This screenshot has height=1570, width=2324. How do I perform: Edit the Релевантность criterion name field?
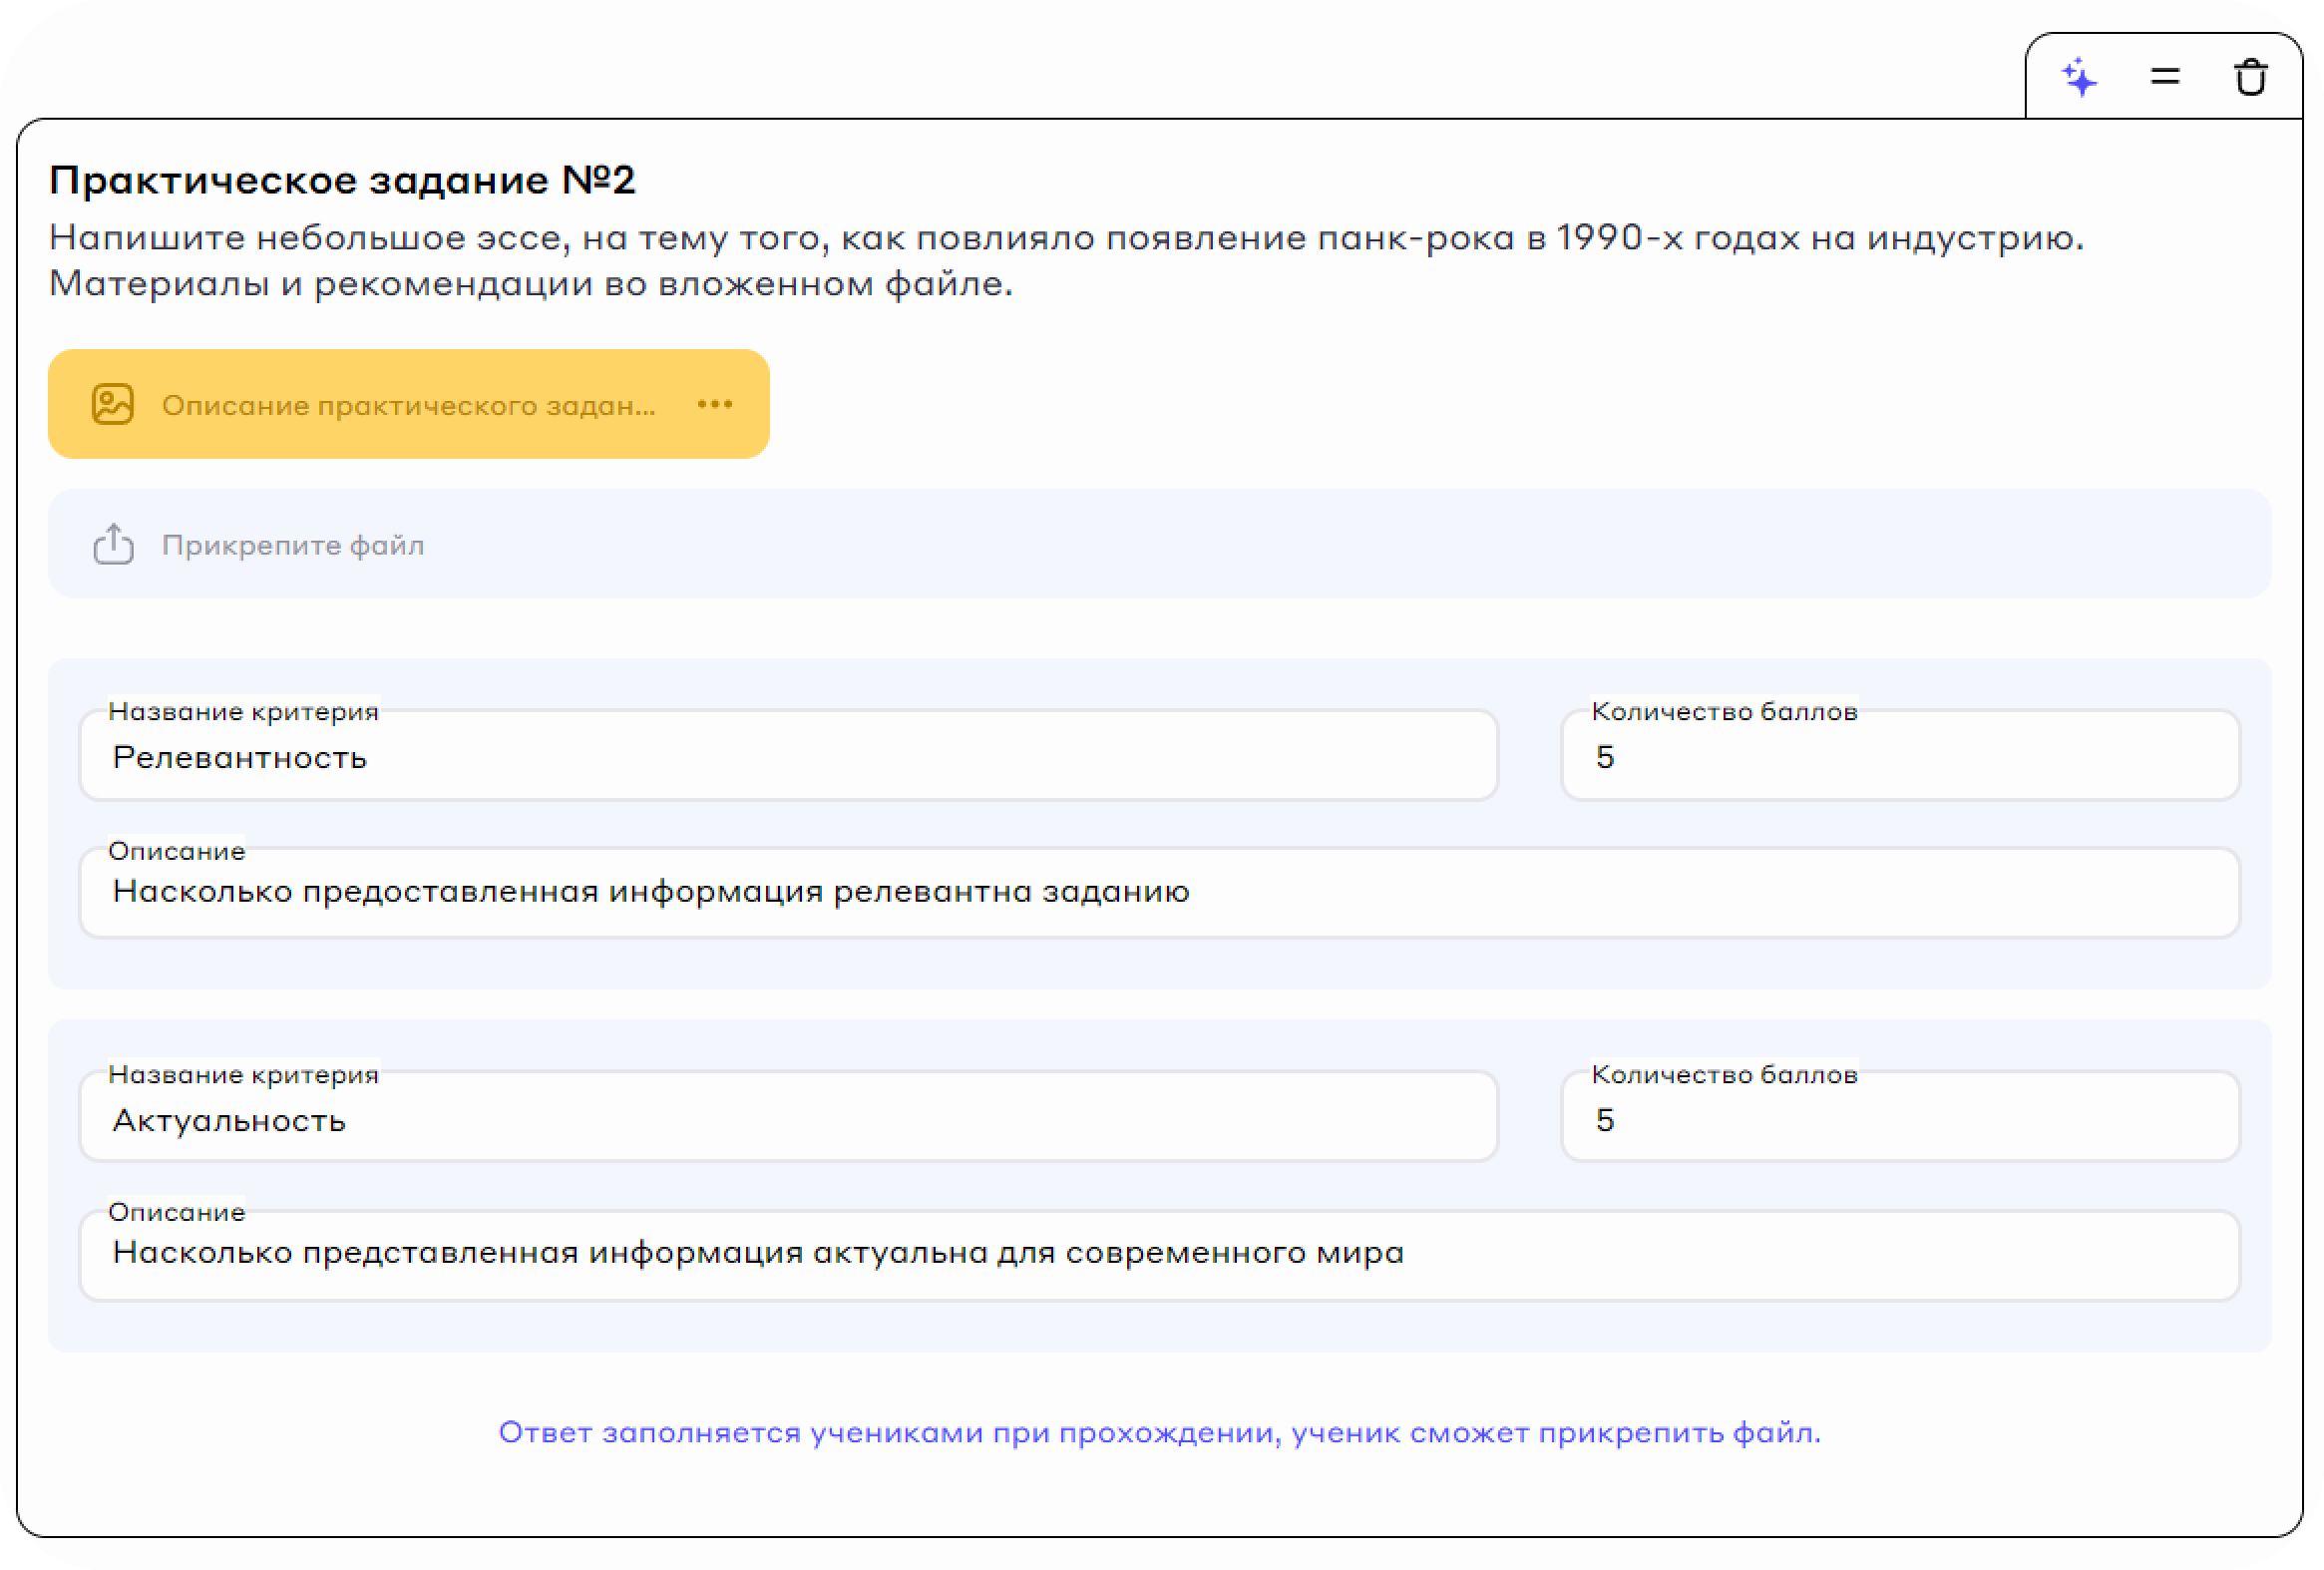point(788,757)
